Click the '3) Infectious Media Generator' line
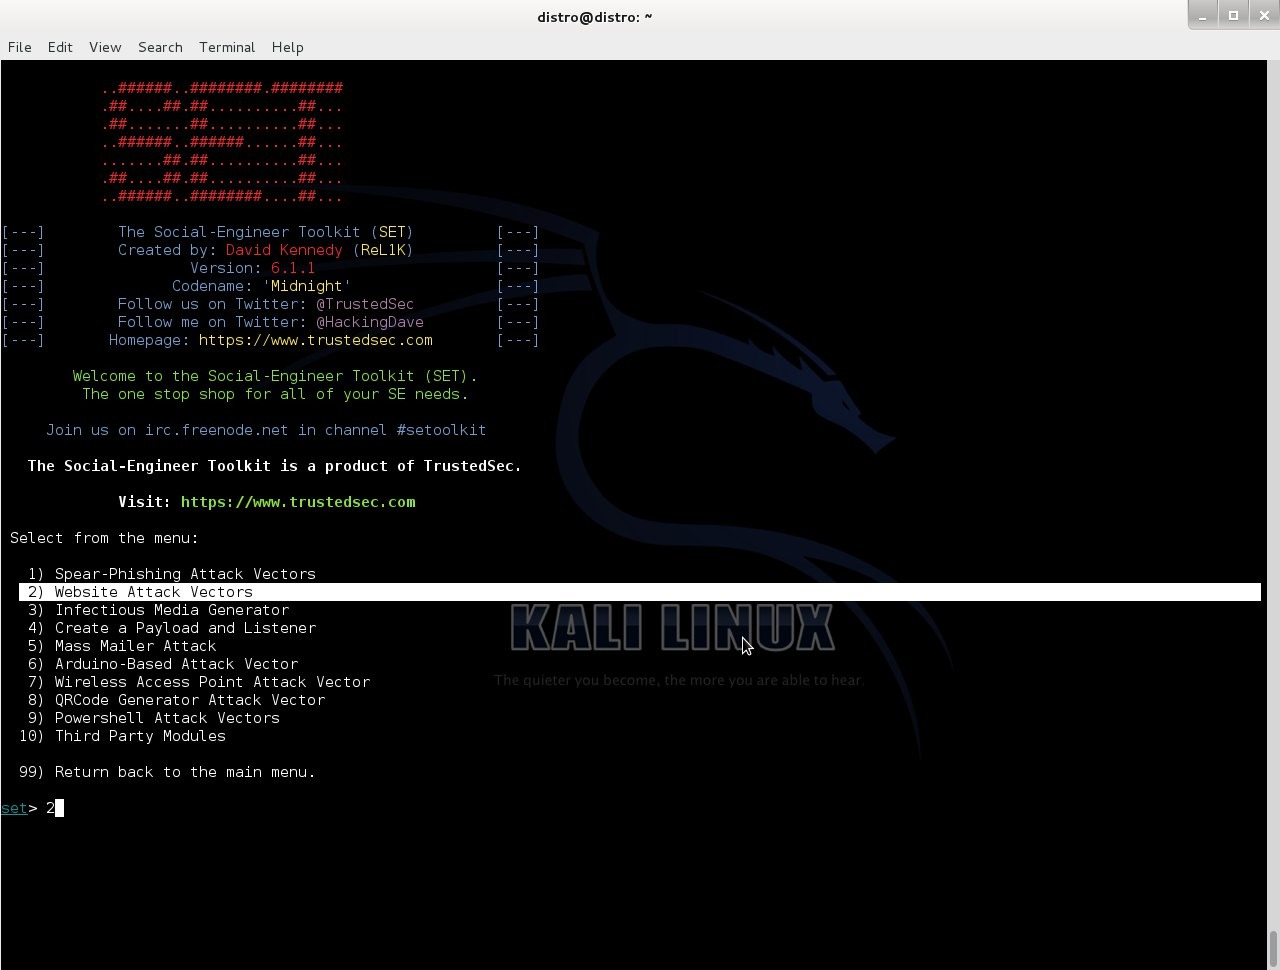 tap(159, 610)
